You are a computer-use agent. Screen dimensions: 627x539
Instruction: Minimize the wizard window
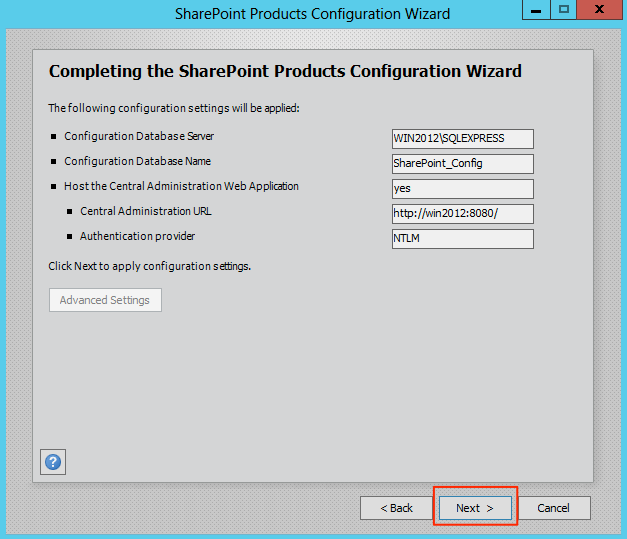[536, 10]
